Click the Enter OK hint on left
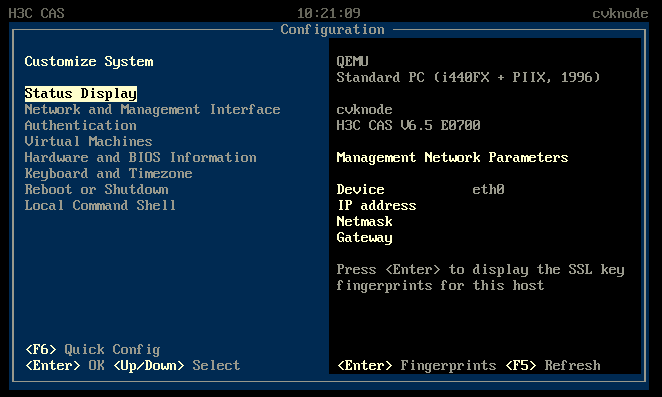The height and width of the screenshot is (397, 662). click(65, 365)
